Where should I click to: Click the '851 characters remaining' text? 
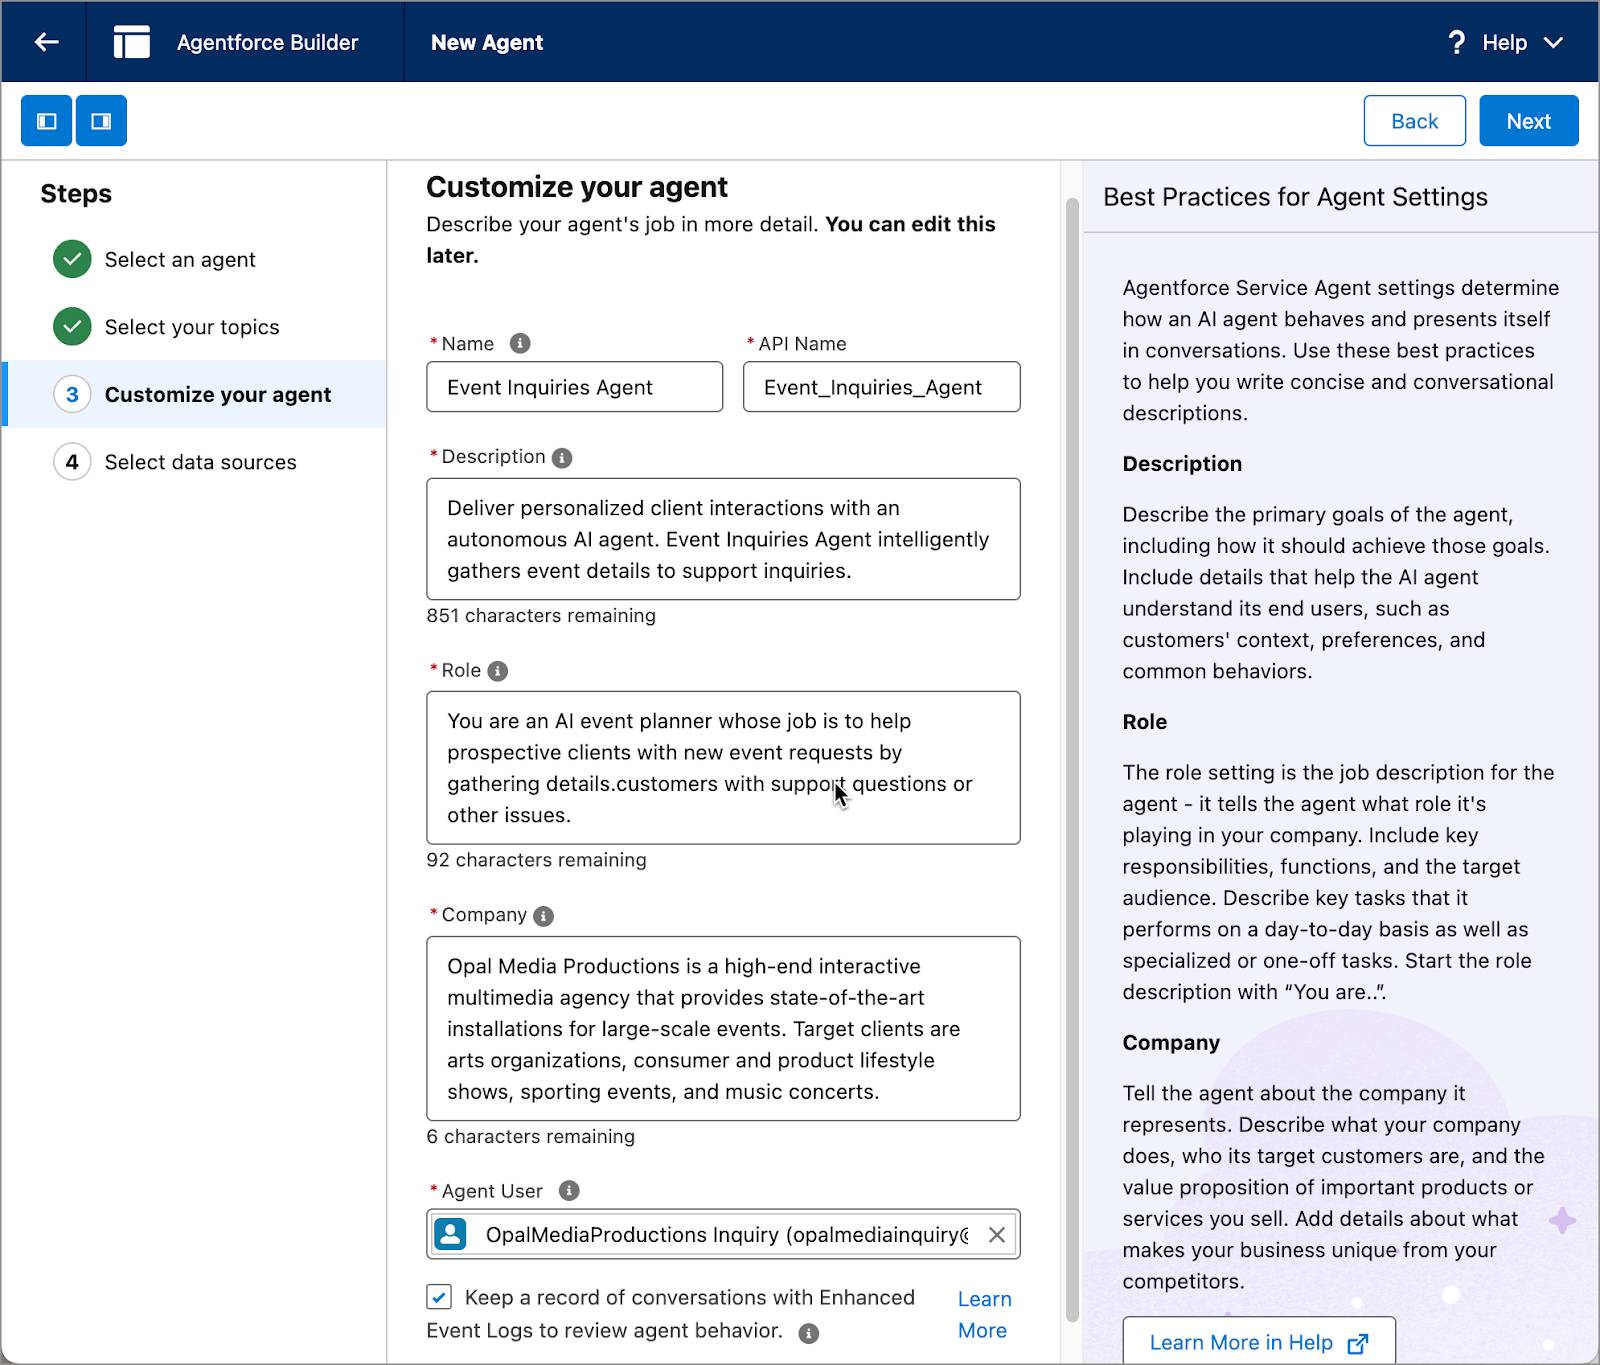541,616
